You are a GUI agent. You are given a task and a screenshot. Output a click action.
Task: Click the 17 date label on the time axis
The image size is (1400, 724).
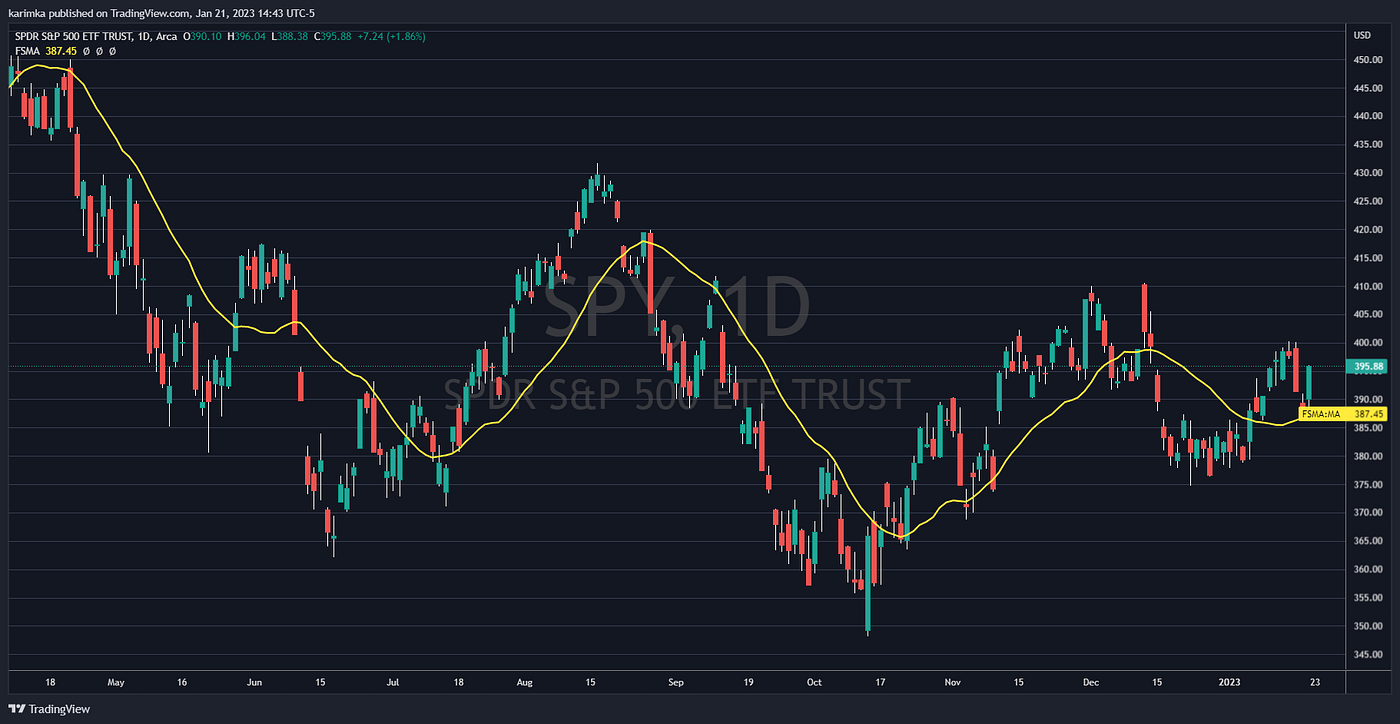(x=880, y=683)
